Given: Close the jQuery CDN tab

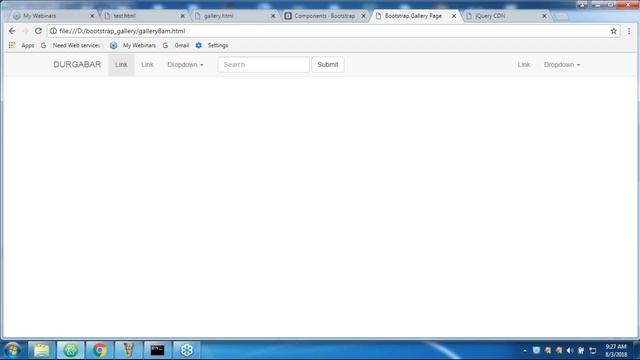Looking at the screenshot, I should click(x=544, y=16).
